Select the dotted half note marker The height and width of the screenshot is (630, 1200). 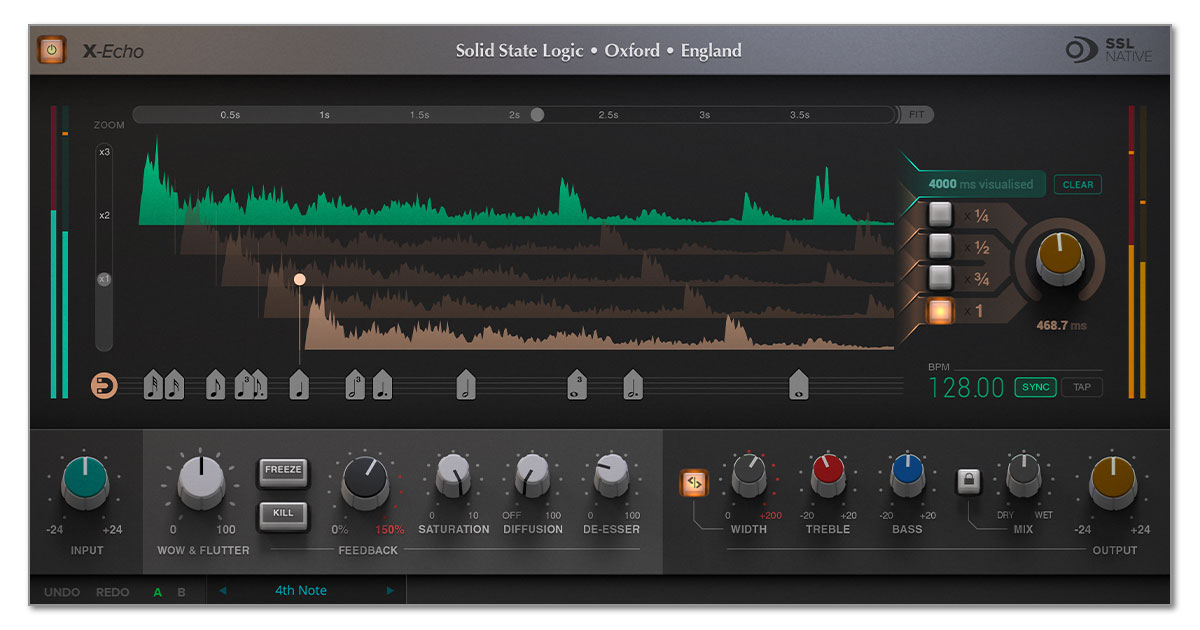pos(633,385)
